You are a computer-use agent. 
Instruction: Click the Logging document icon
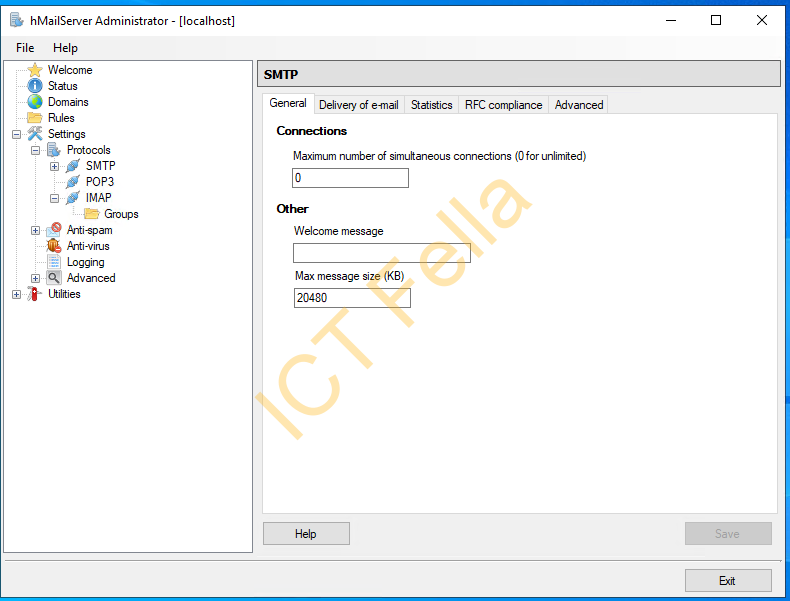54,262
